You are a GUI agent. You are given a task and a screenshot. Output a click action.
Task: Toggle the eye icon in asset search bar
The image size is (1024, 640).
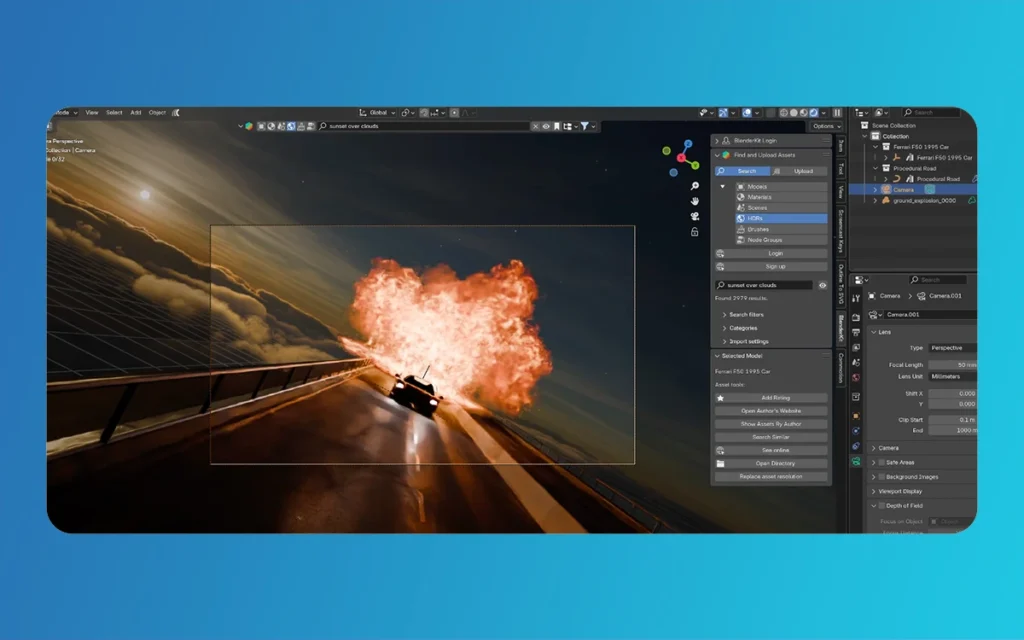[x=546, y=126]
